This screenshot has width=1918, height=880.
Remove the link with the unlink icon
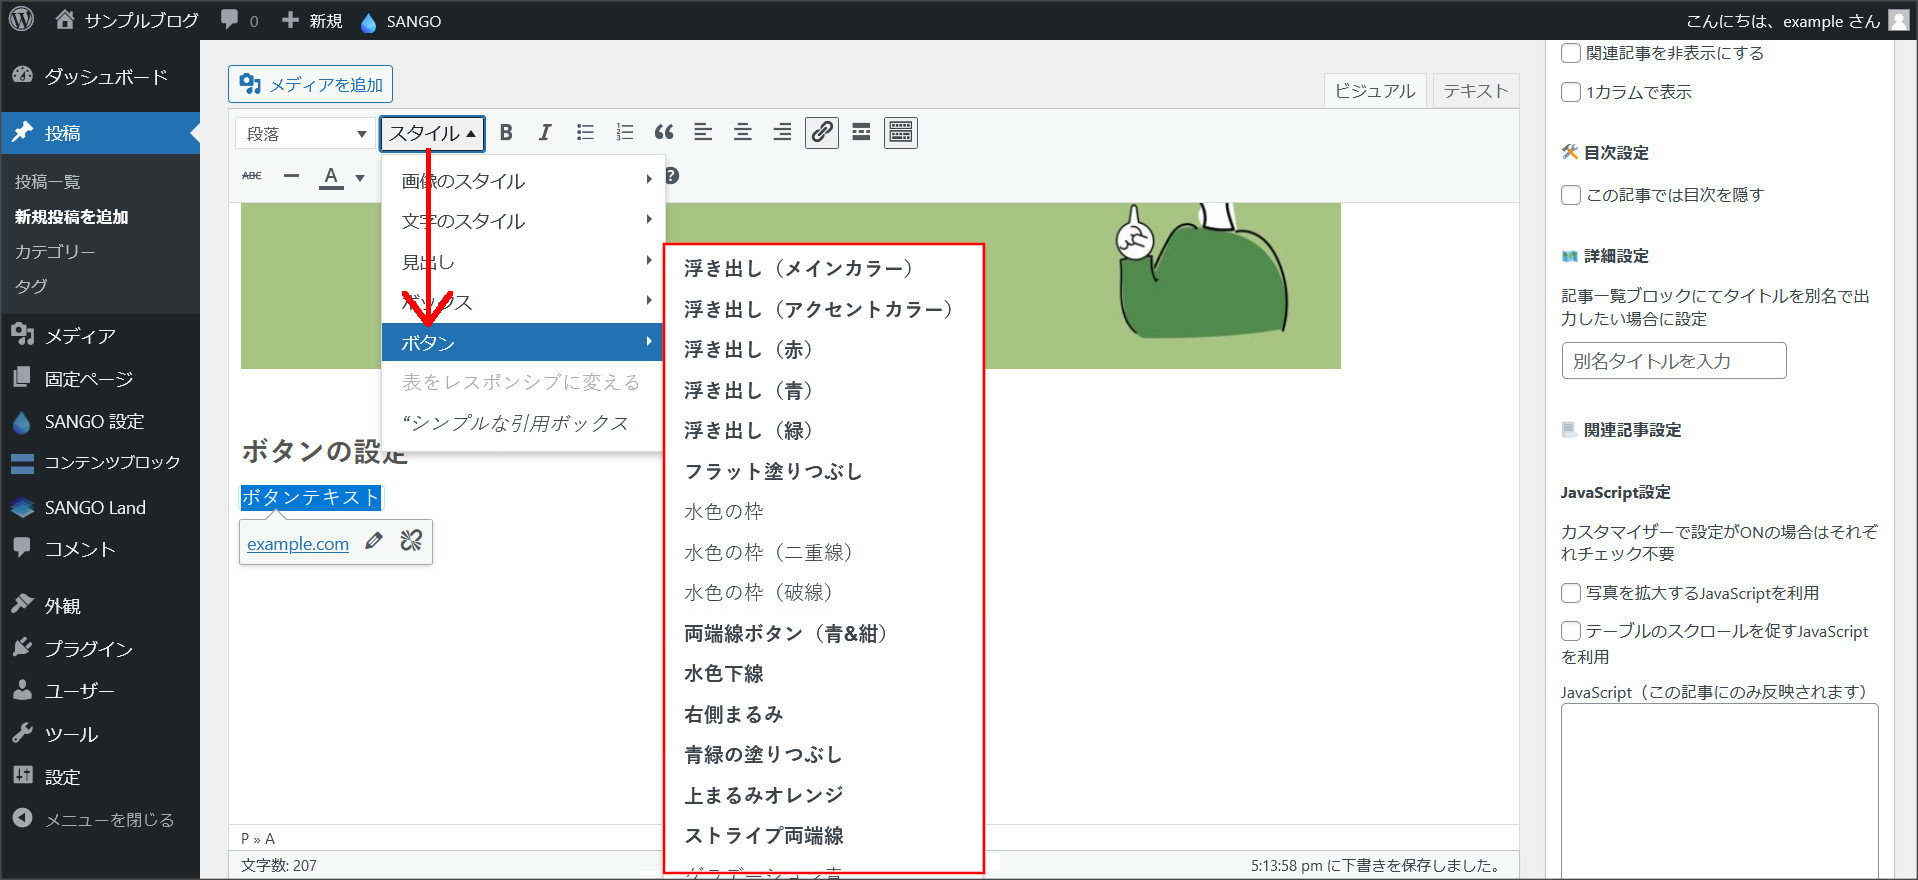[411, 542]
